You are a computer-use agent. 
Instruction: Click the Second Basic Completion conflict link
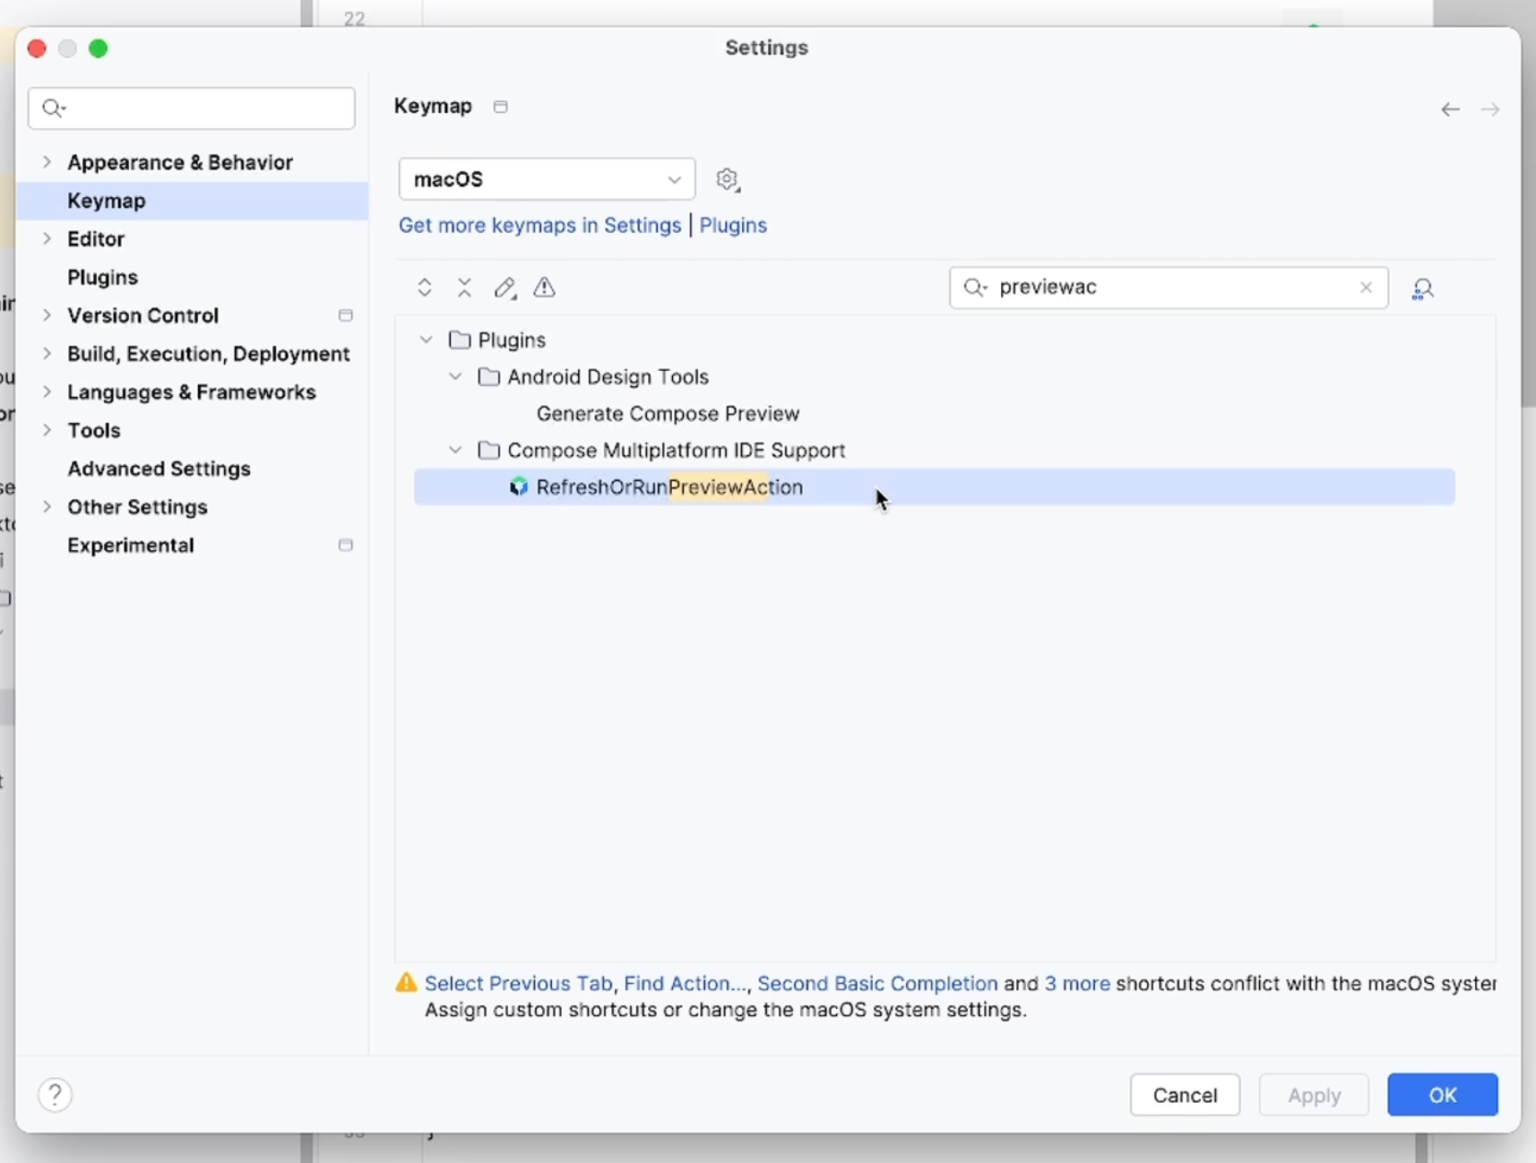click(876, 983)
